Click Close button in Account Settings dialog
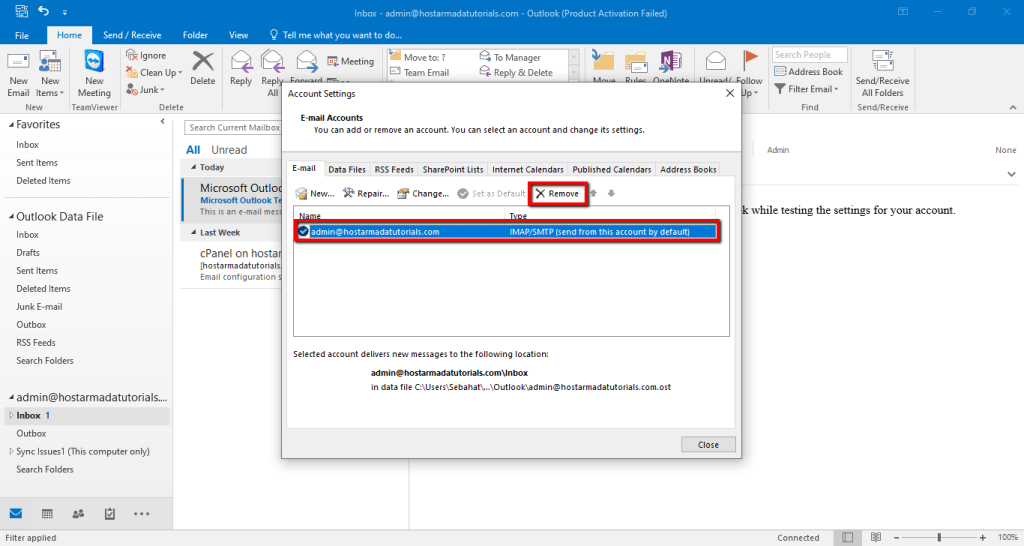Image resolution: width=1024 pixels, height=546 pixels. click(x=708, y=445)
